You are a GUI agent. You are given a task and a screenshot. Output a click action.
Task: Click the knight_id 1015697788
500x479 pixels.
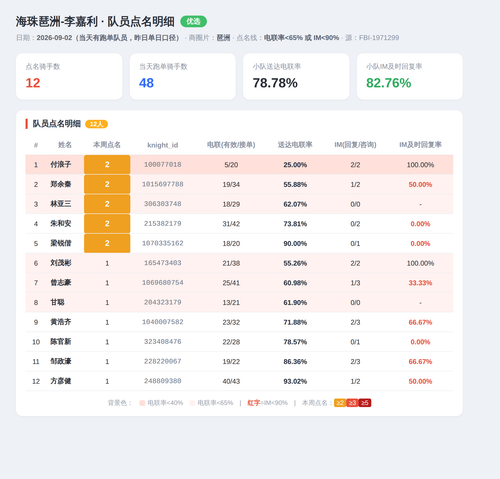click(x=163, y=184)
